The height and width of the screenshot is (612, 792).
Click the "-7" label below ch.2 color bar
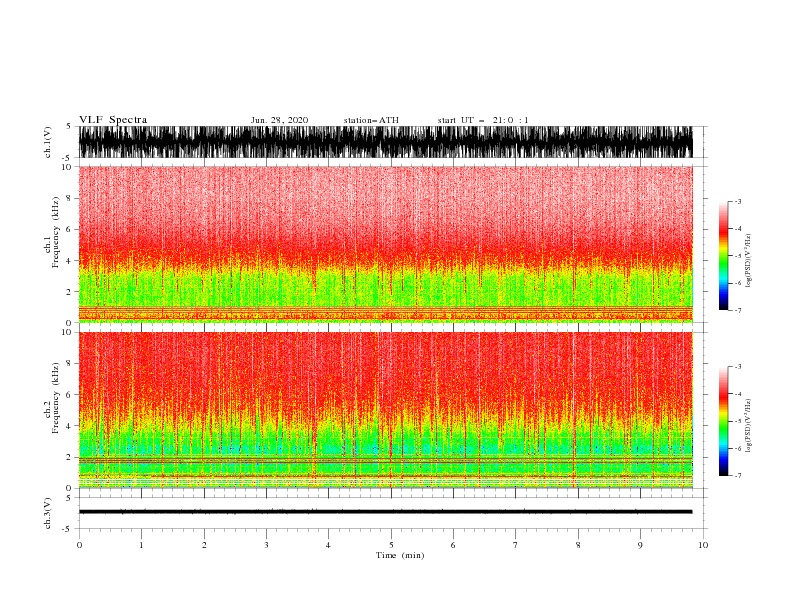pyautogui.click(x=737, y=476)
